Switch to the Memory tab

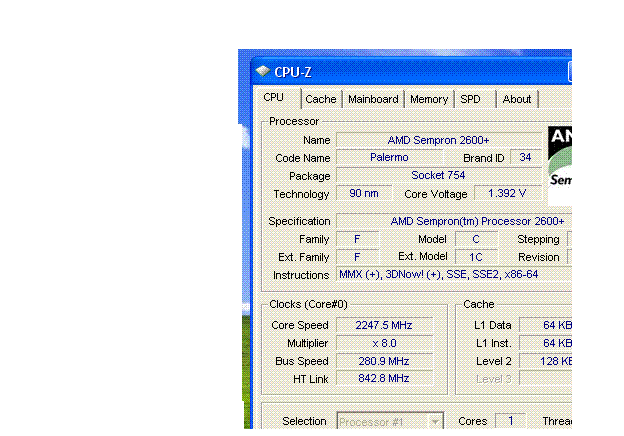point(429,99)
